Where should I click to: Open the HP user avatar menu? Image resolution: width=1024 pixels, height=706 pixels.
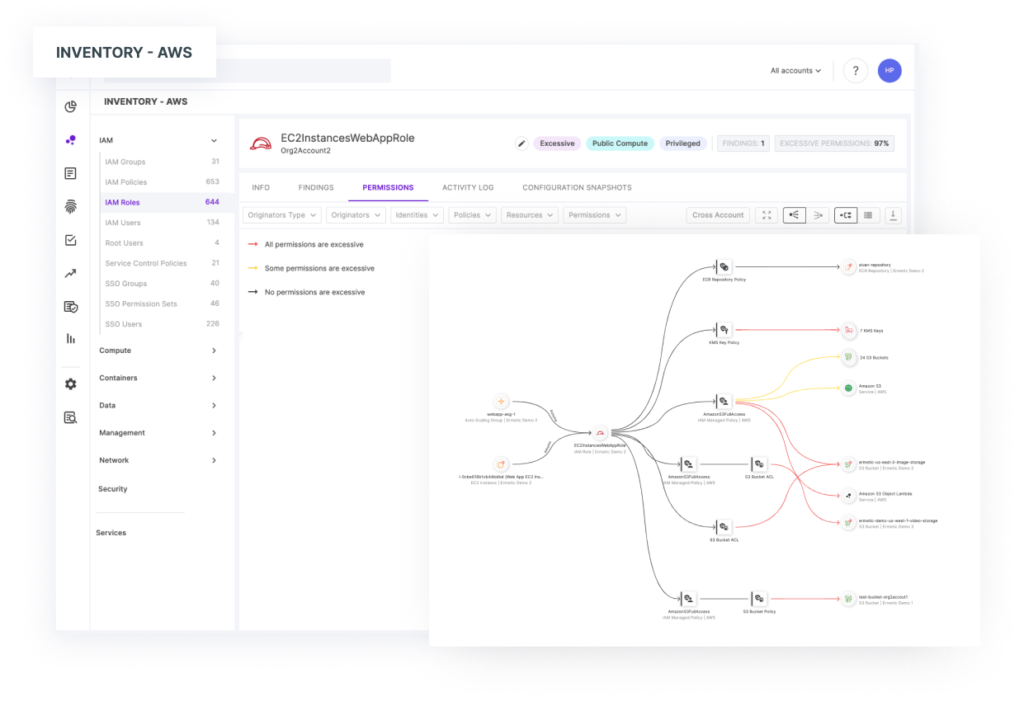889,71
